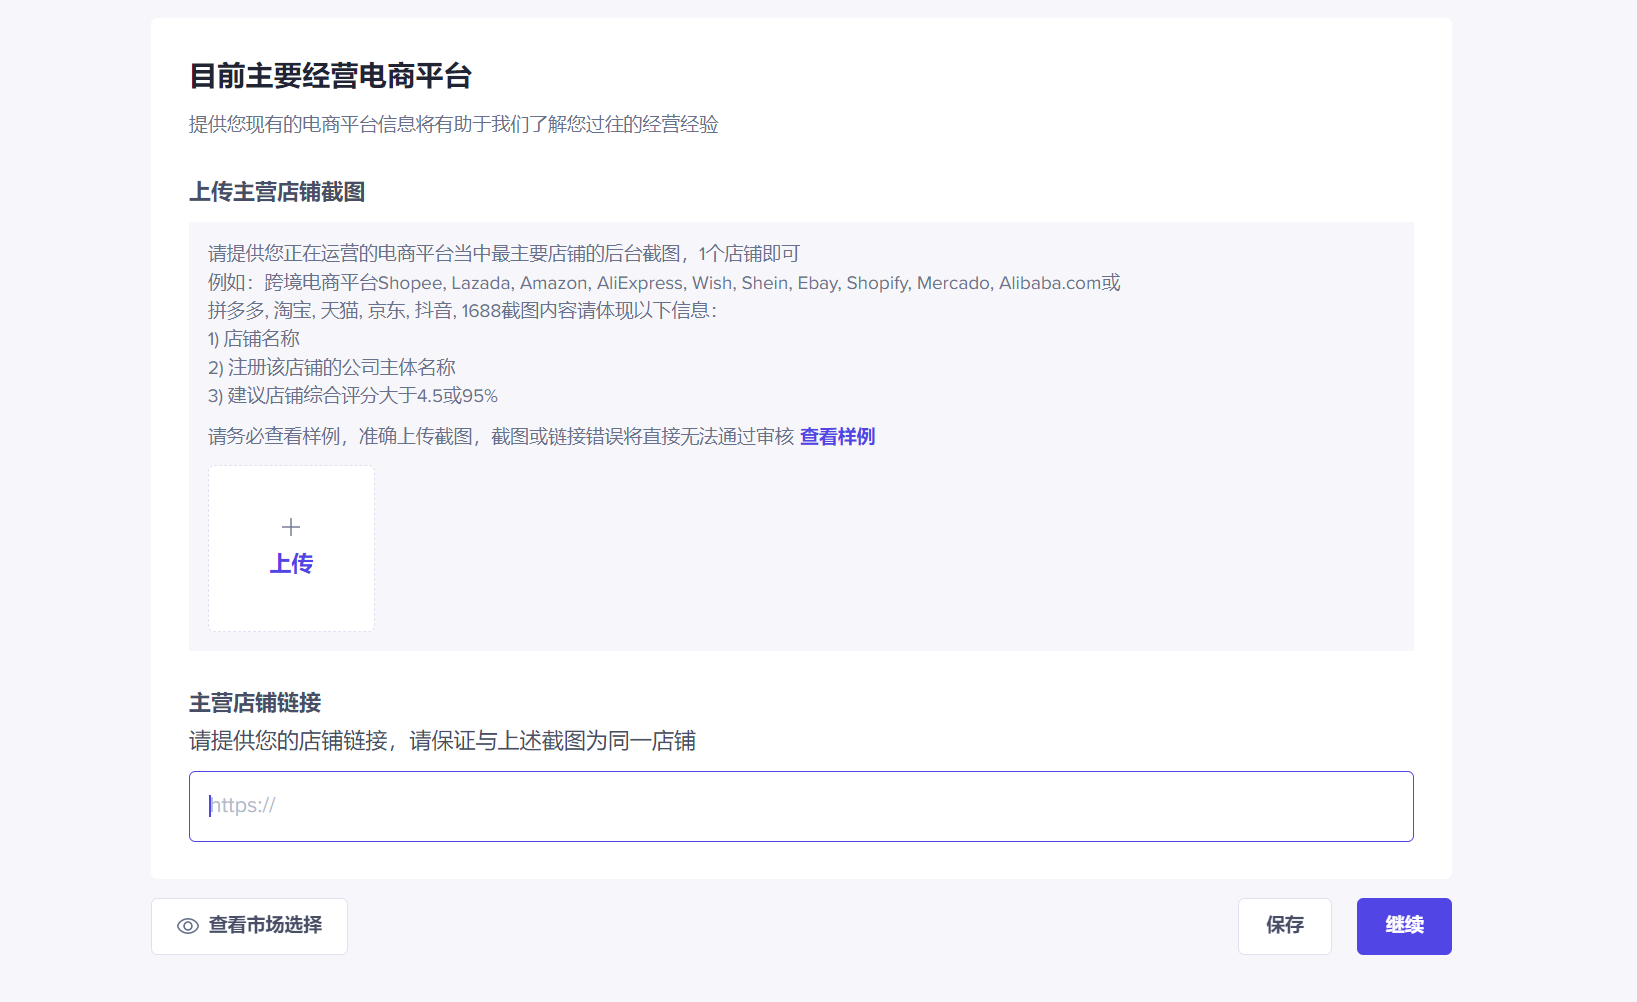This screenshot has width=1637, height=1002.
Task: Click the 上传 label to upload a screenshot
Action: (291, 564)
